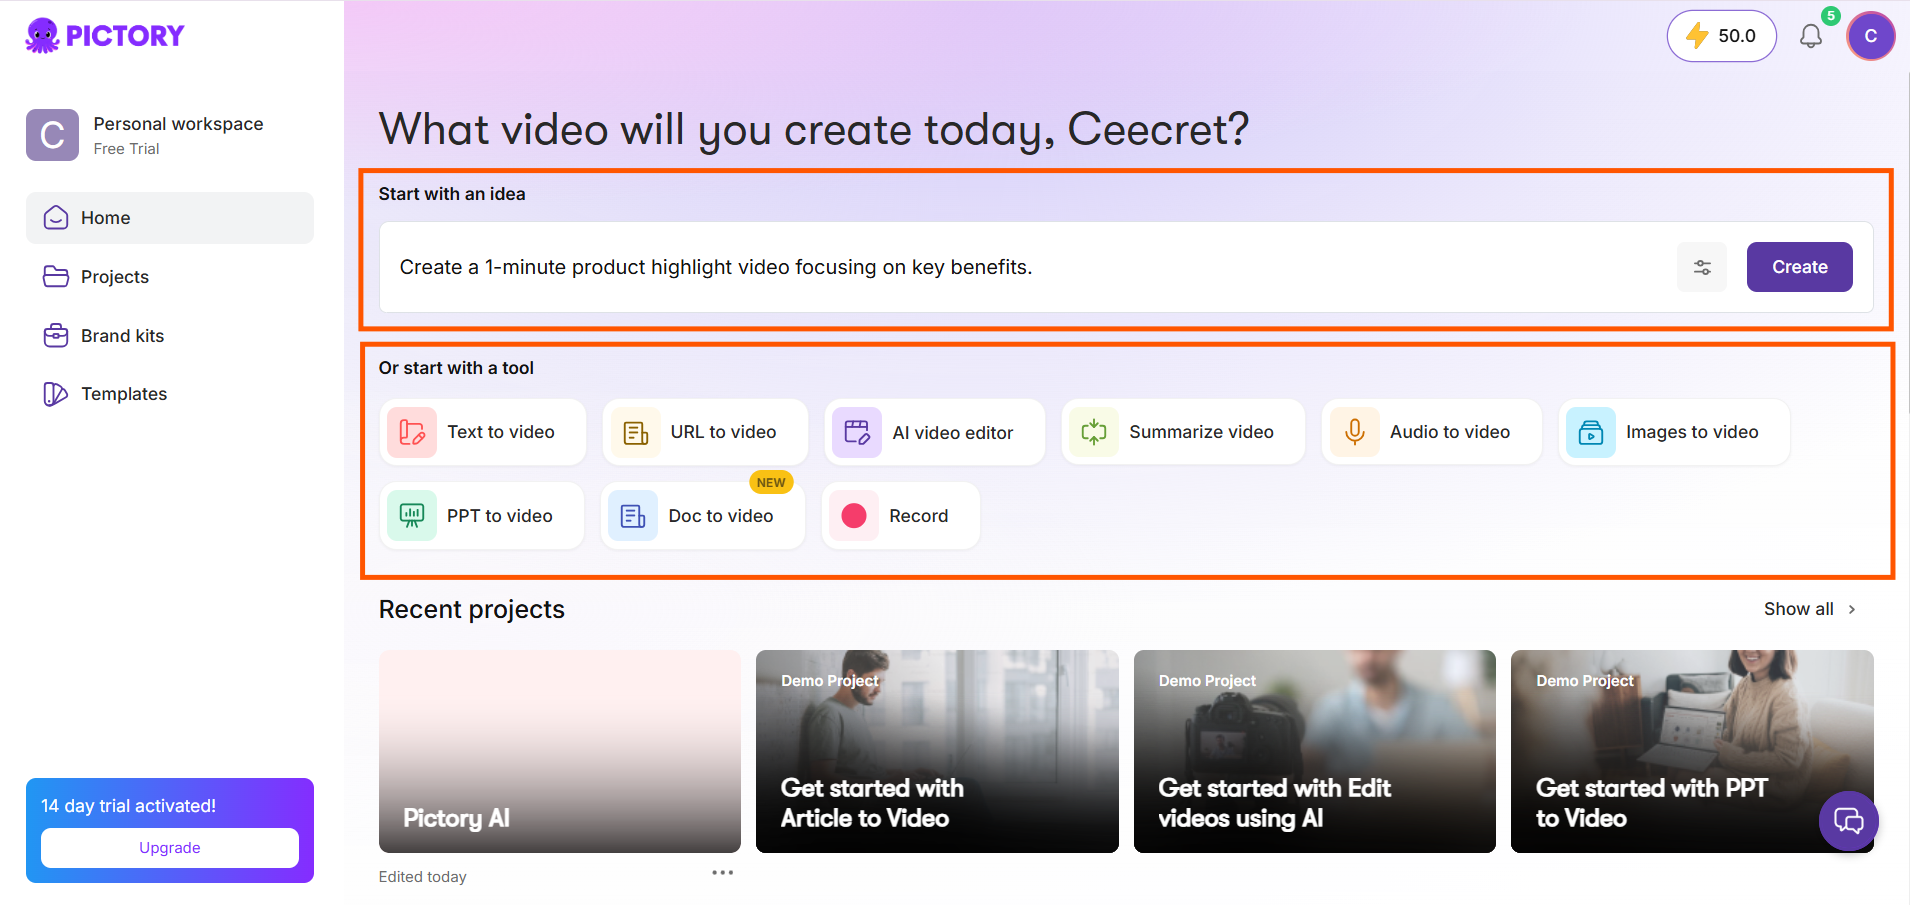Screen dimensions: 1910x905
Task: Open Get started with Edit videos demo
Action: 1315,751
